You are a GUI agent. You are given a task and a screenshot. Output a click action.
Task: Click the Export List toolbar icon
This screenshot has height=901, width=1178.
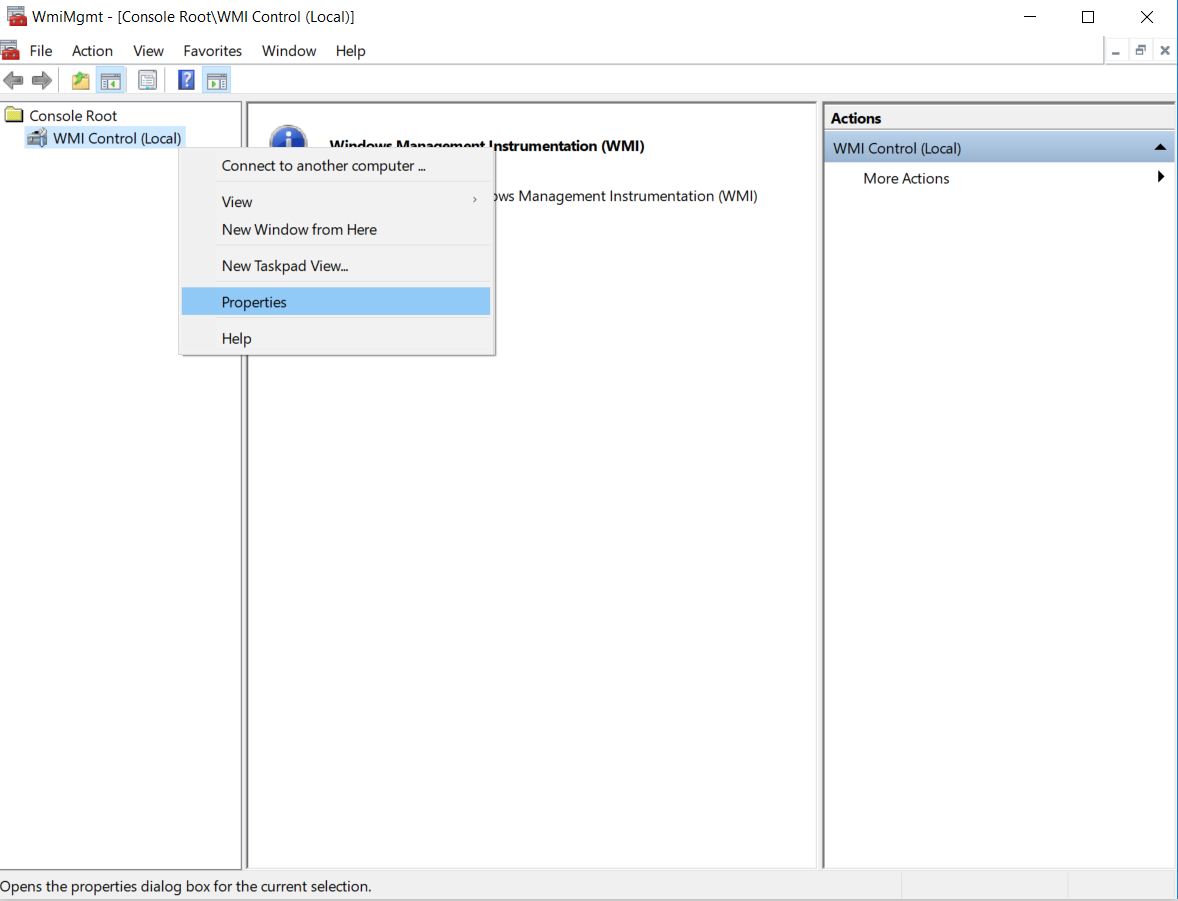(147, 80)
